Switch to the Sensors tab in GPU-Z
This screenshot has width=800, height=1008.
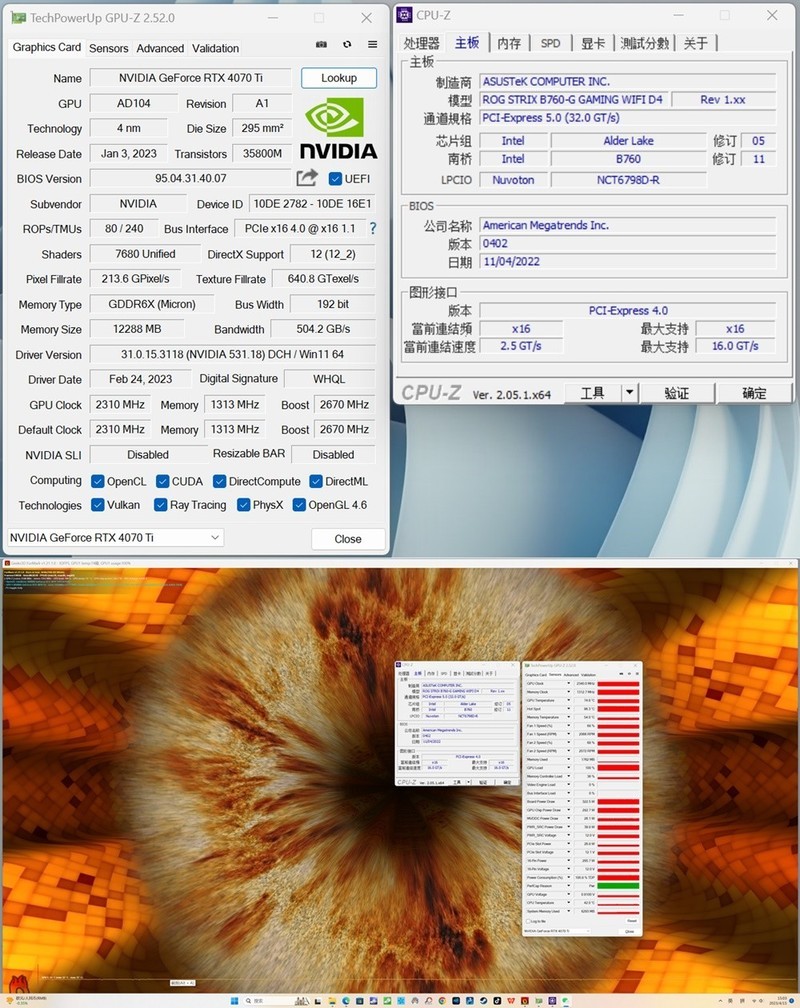(x=108, y=48)
